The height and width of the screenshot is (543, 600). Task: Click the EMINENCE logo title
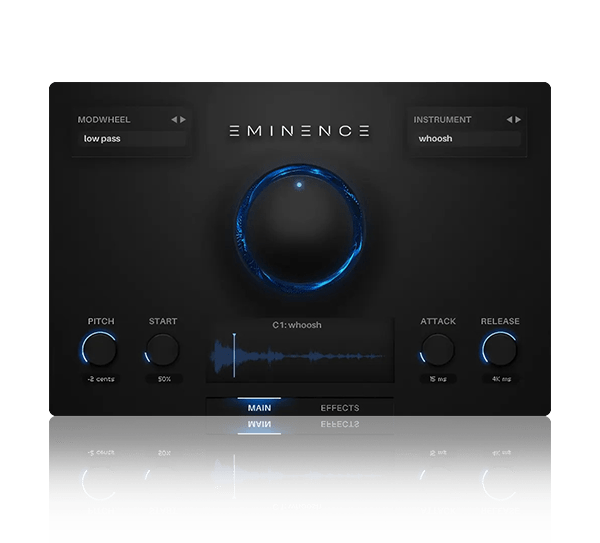coord(300,131)
